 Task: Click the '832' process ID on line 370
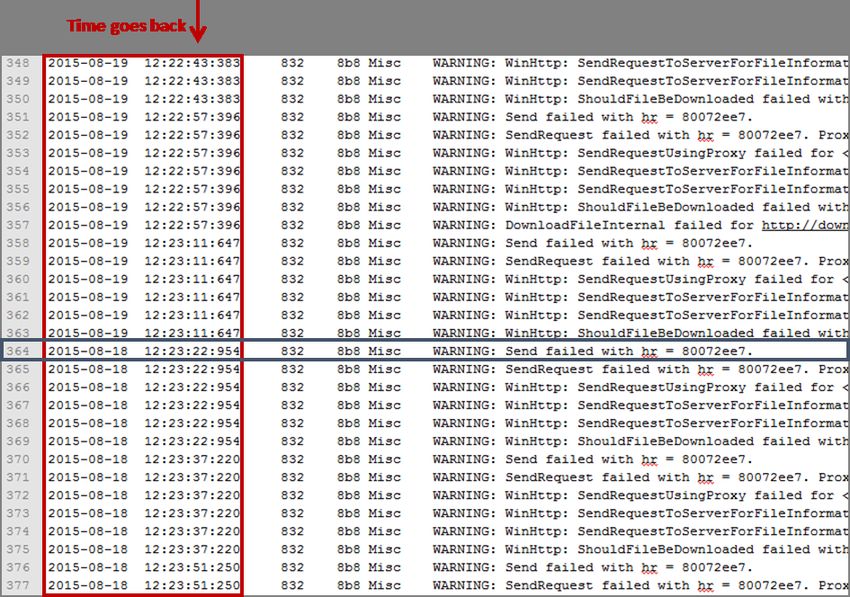point(292,459)
